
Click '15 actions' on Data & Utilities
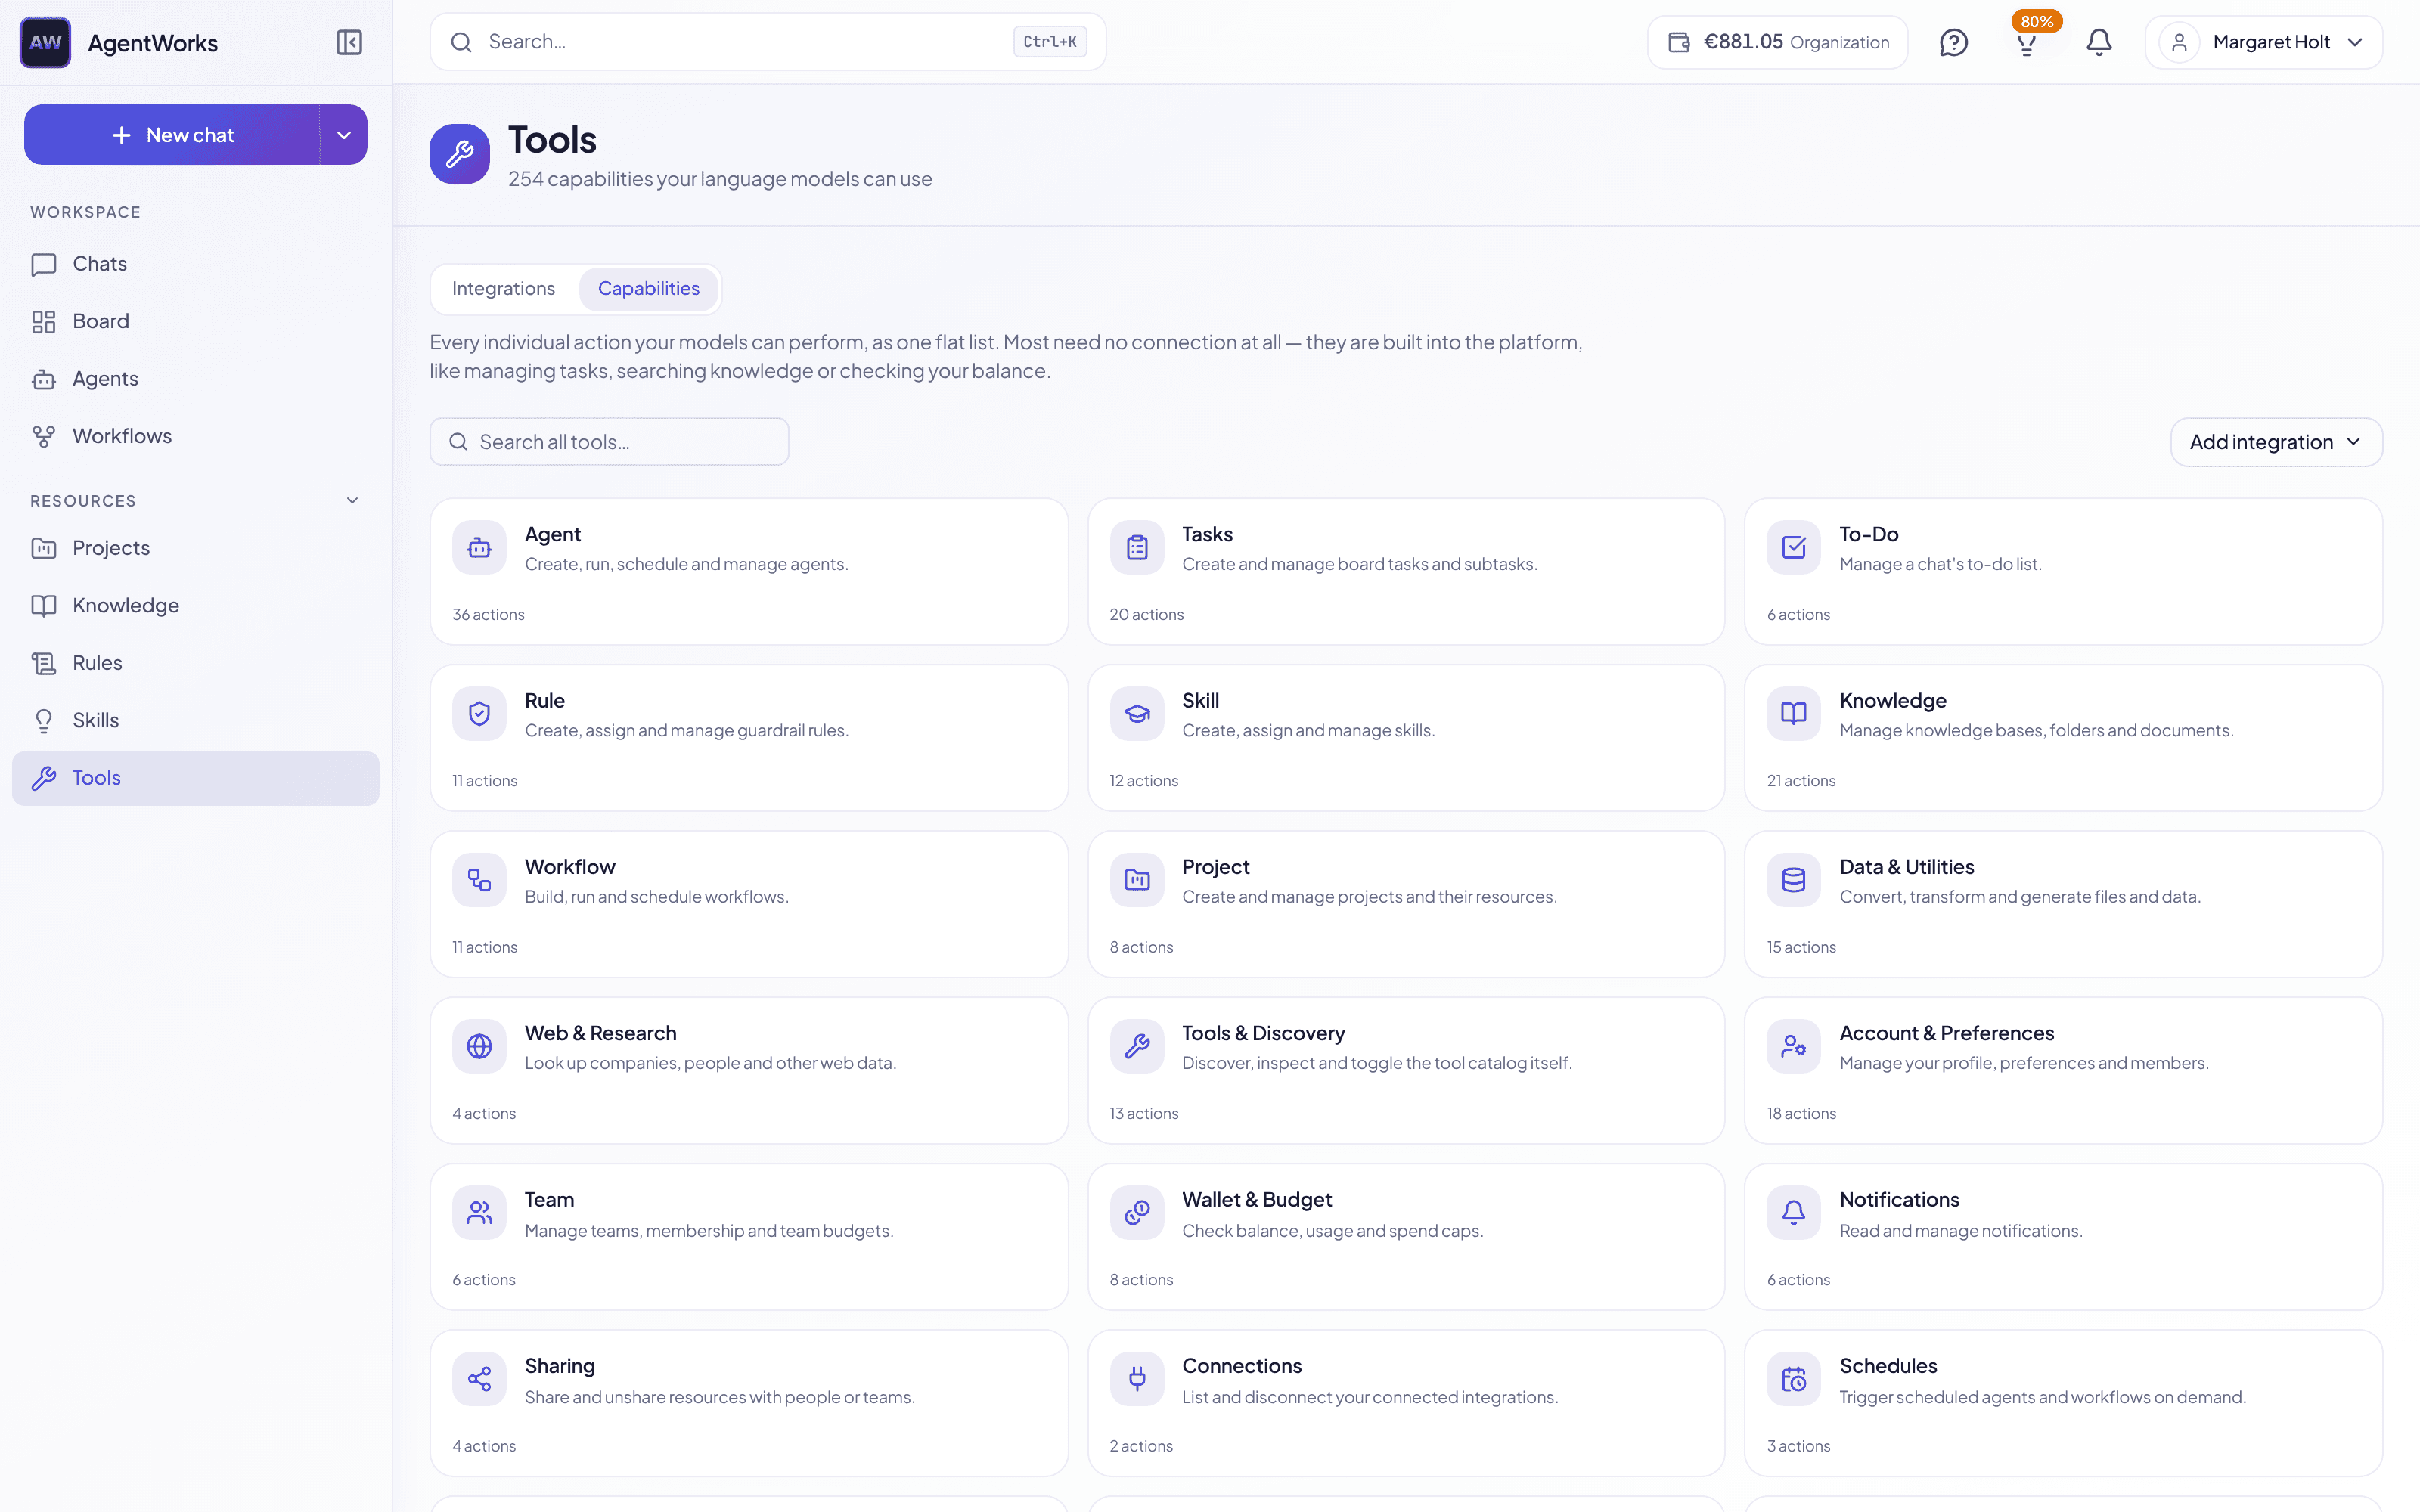coord(1801,947)
